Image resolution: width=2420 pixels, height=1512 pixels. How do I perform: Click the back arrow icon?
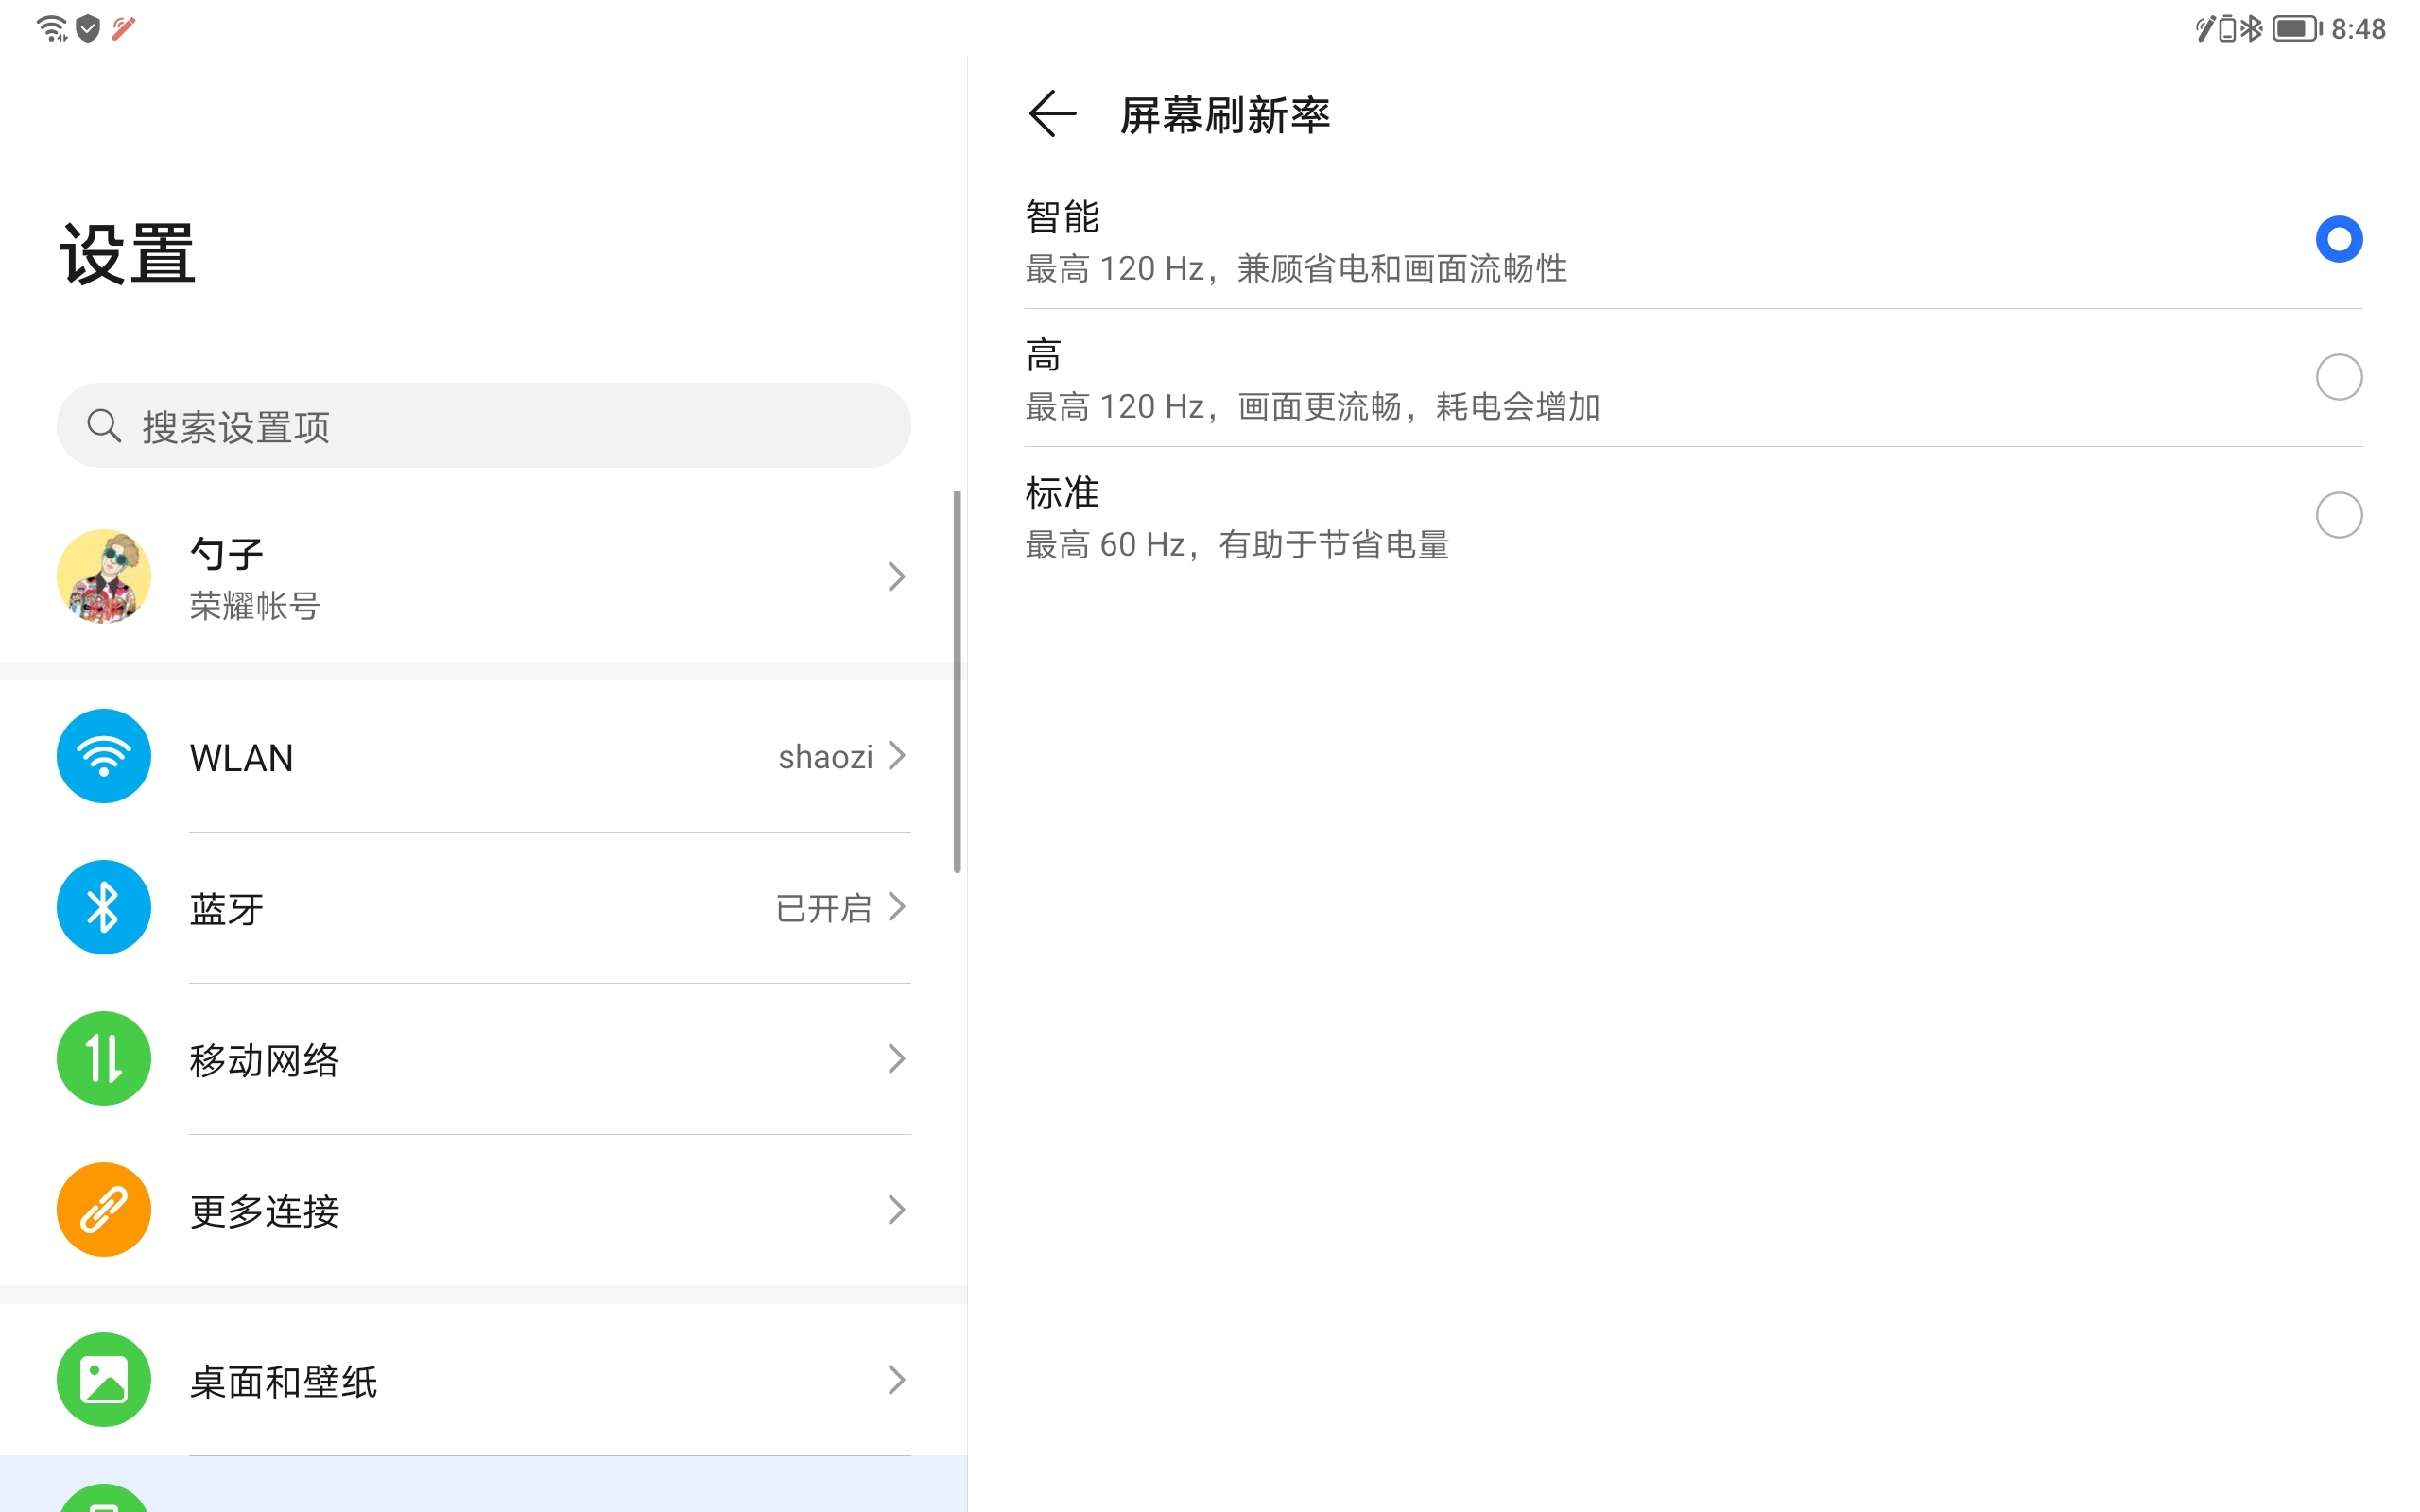(x=1052, y=114)
